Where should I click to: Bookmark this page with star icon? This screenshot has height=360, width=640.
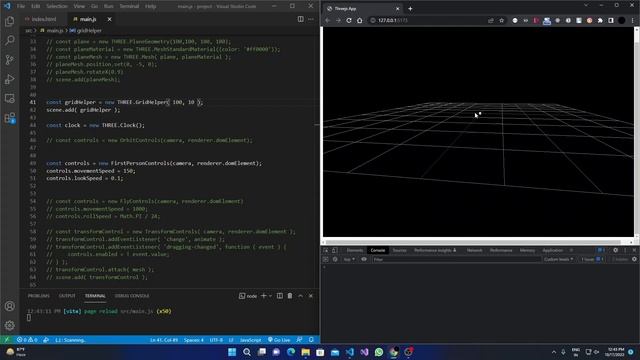[x=502, y=20]
